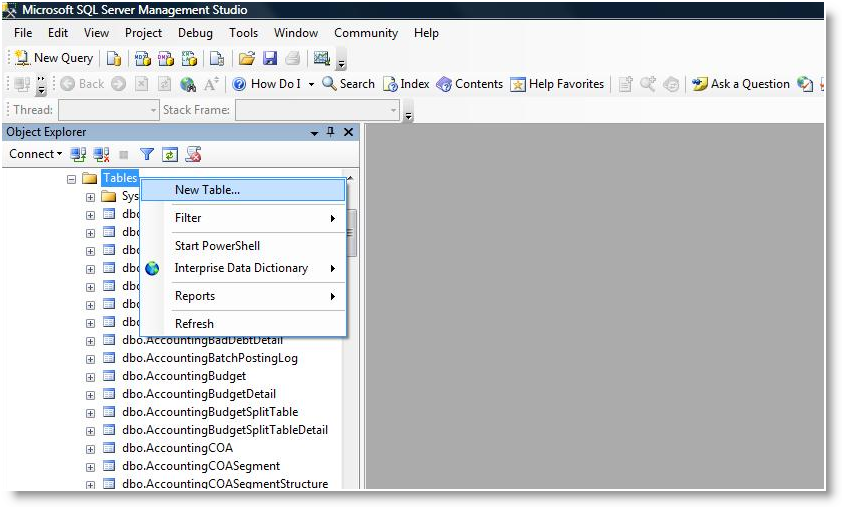Close the Object Explorer panel
Image resolution: width=842 pixels, height=507 pixels.
point(348,132)
